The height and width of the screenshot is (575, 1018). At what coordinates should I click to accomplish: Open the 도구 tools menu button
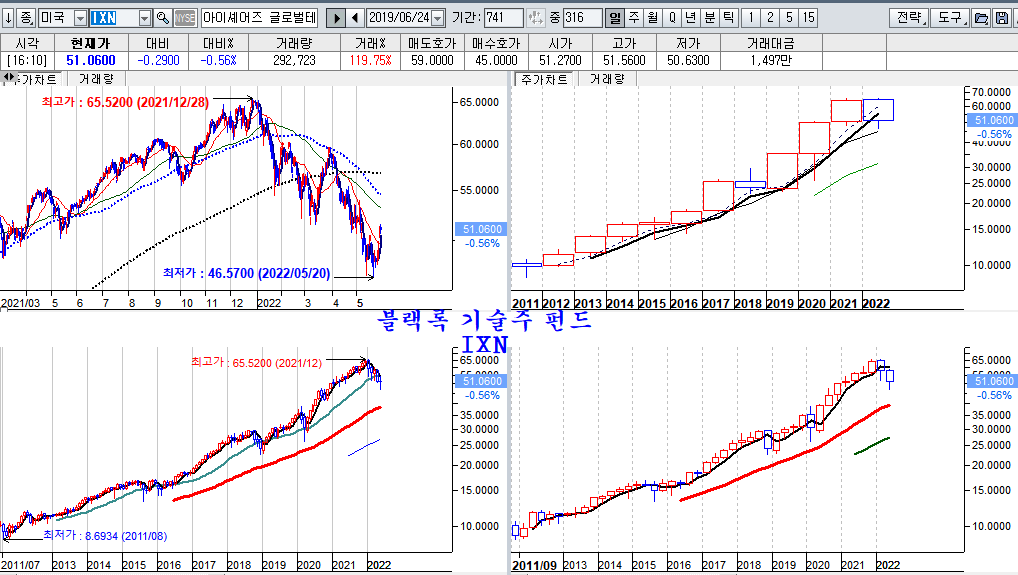pos(949,18)
